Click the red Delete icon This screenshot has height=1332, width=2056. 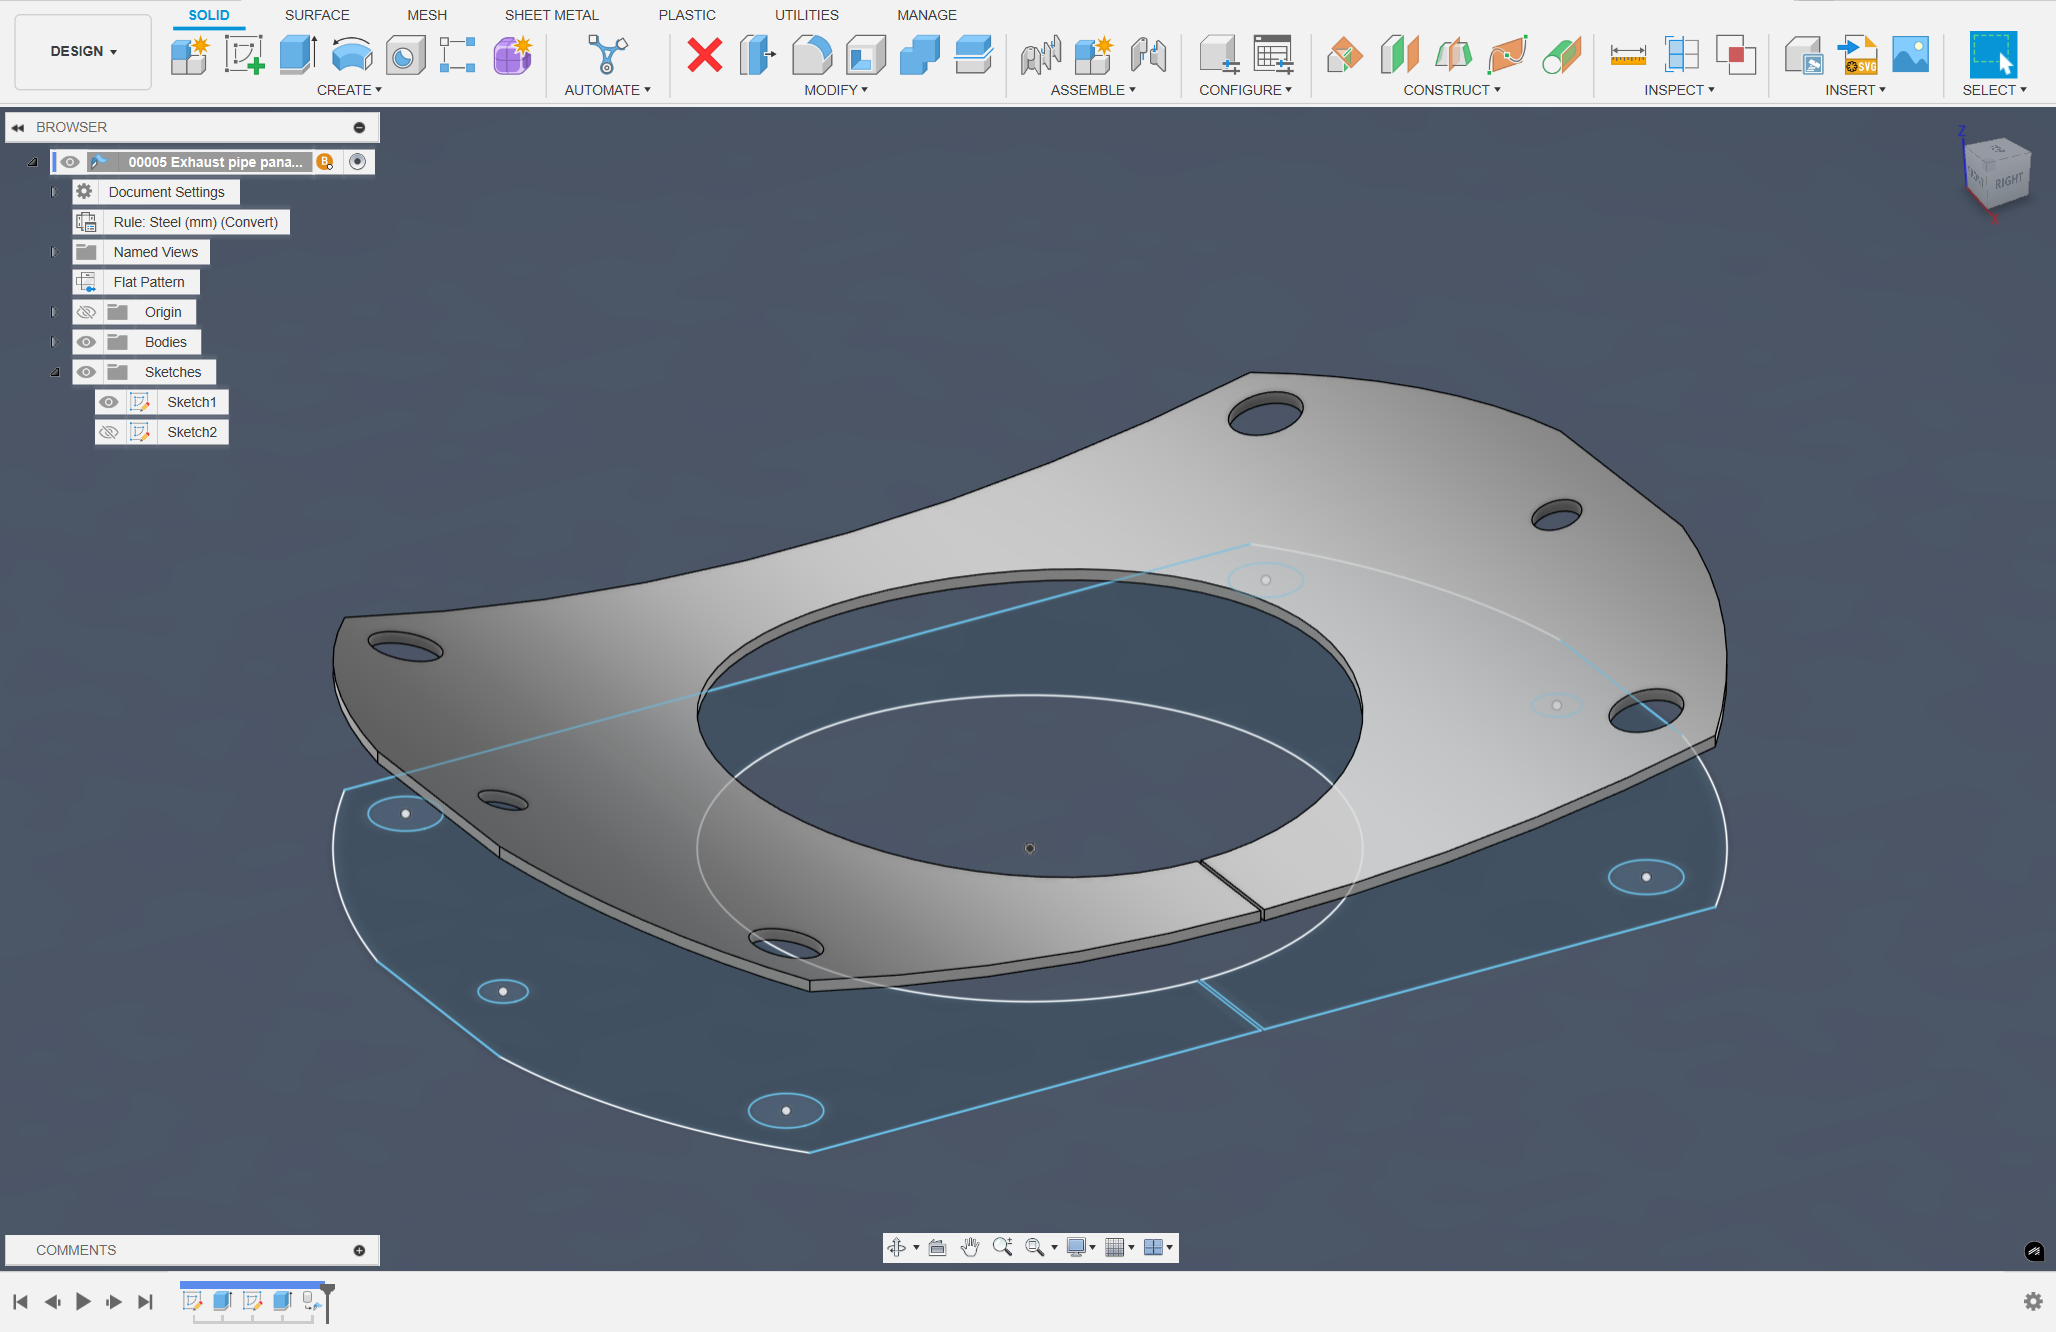point(704,54)
